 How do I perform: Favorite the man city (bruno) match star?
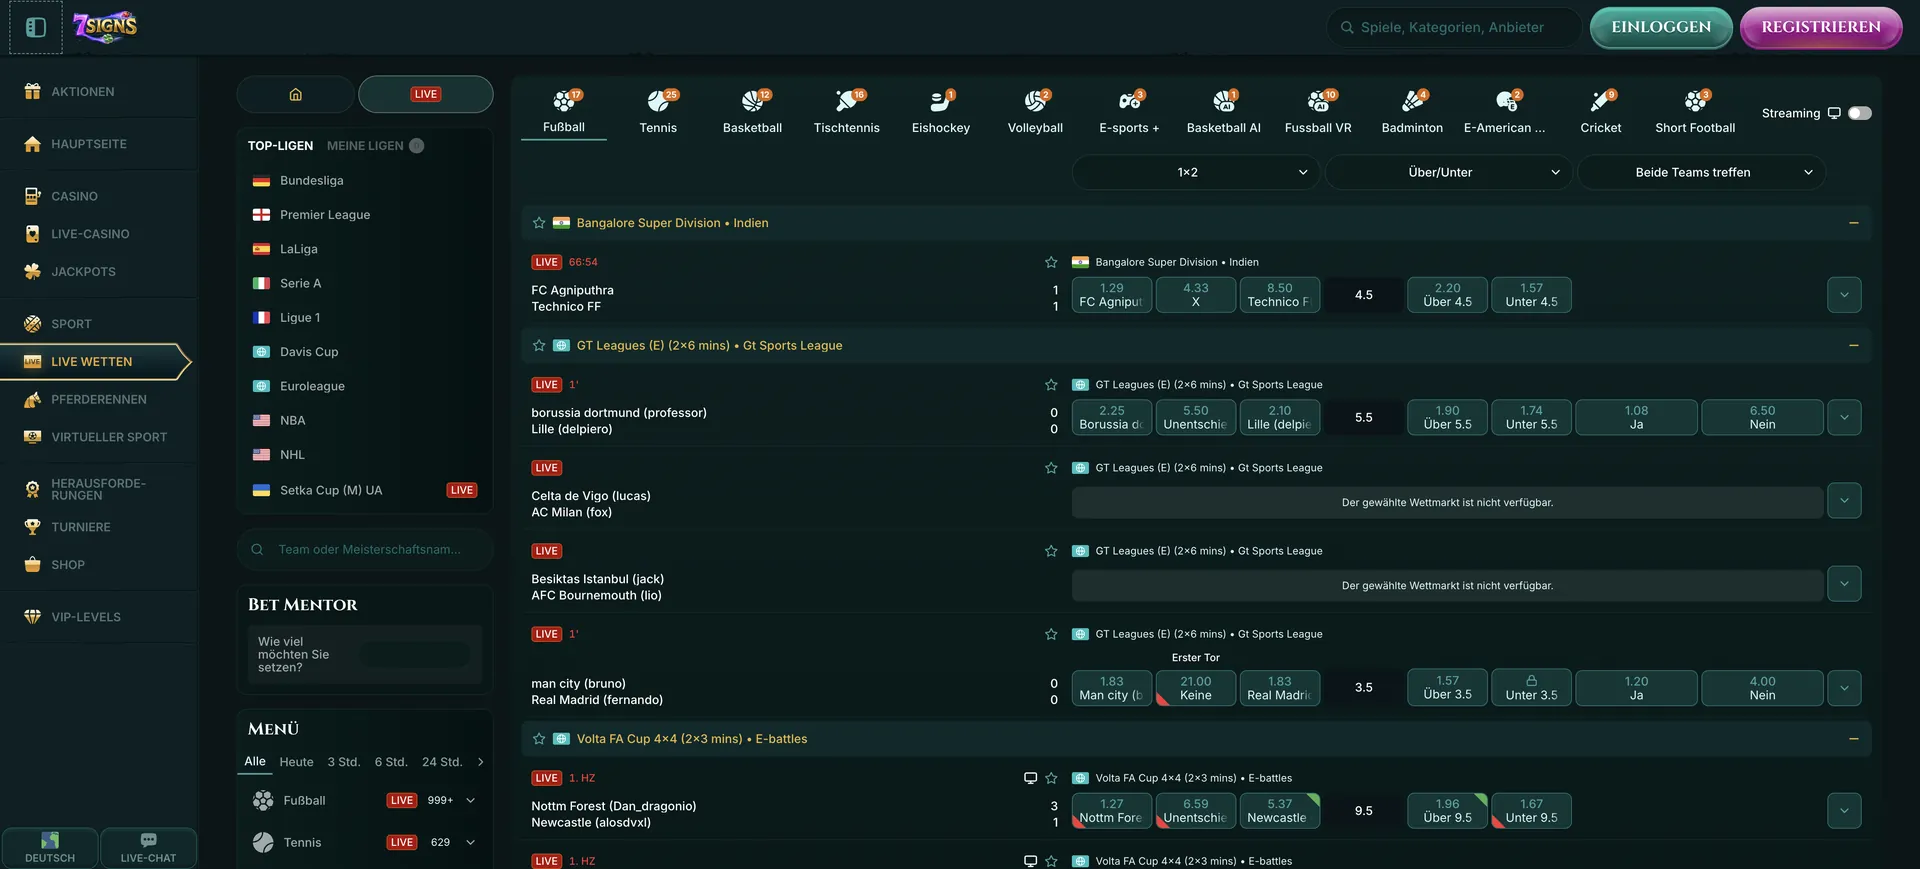pos(1051,634)
